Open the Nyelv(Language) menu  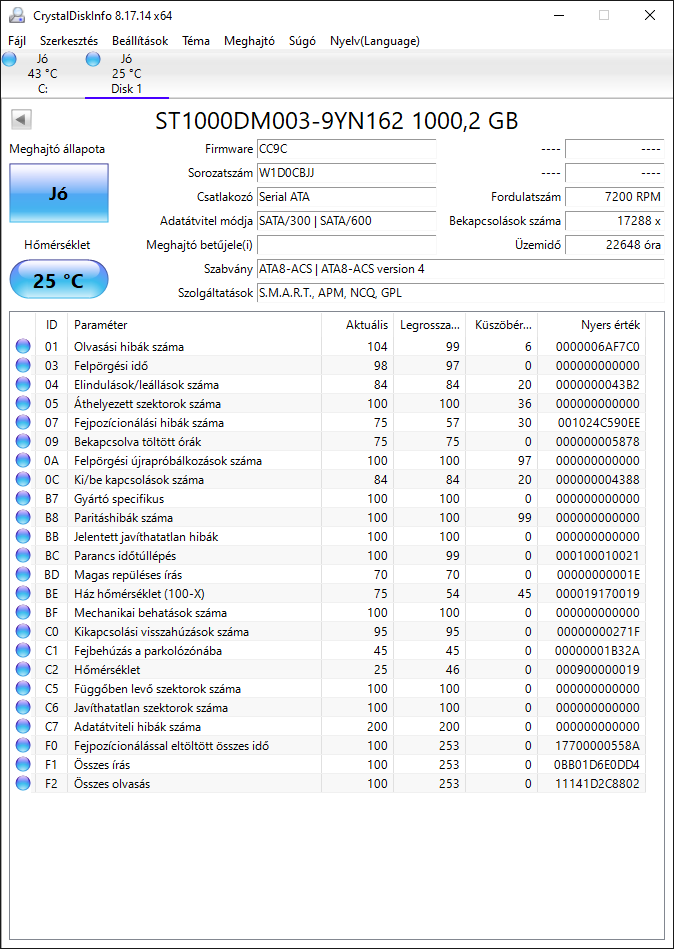pyautogui.click(x=375, y=41)
